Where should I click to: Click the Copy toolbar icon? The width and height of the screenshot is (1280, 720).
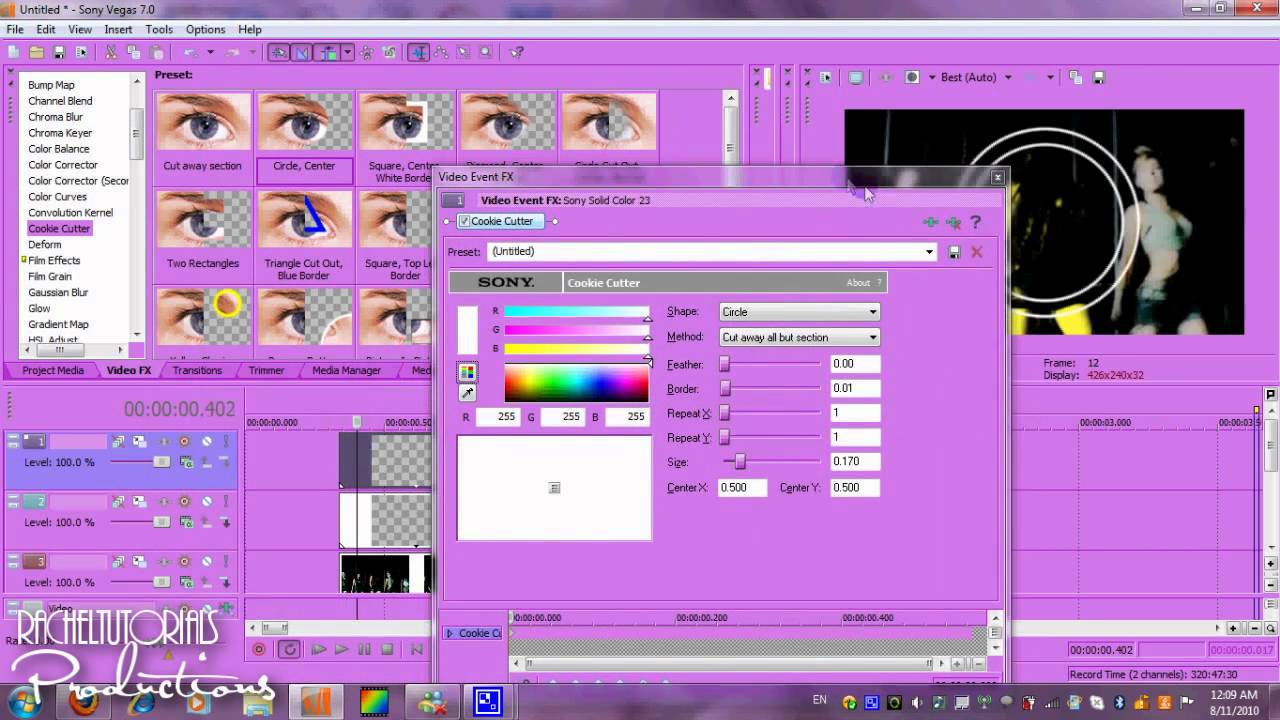[133, 52]
